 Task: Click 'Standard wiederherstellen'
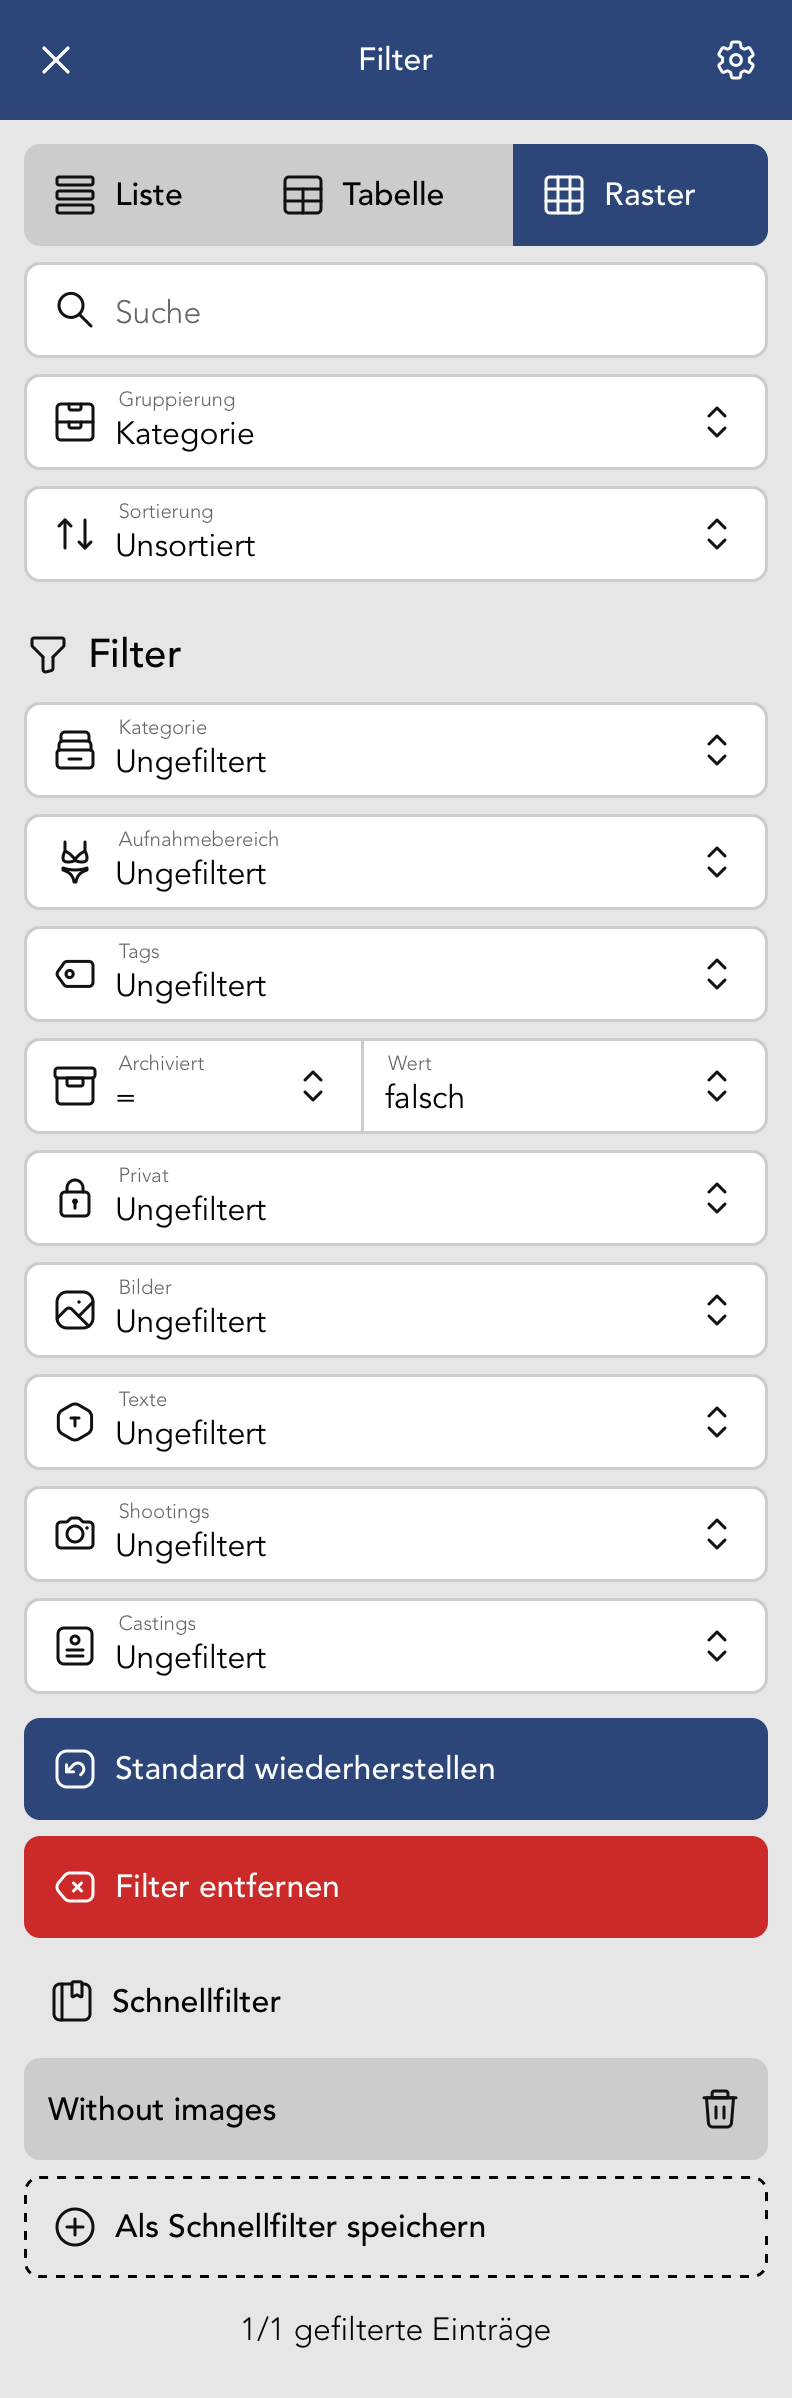click(395, 1768)
